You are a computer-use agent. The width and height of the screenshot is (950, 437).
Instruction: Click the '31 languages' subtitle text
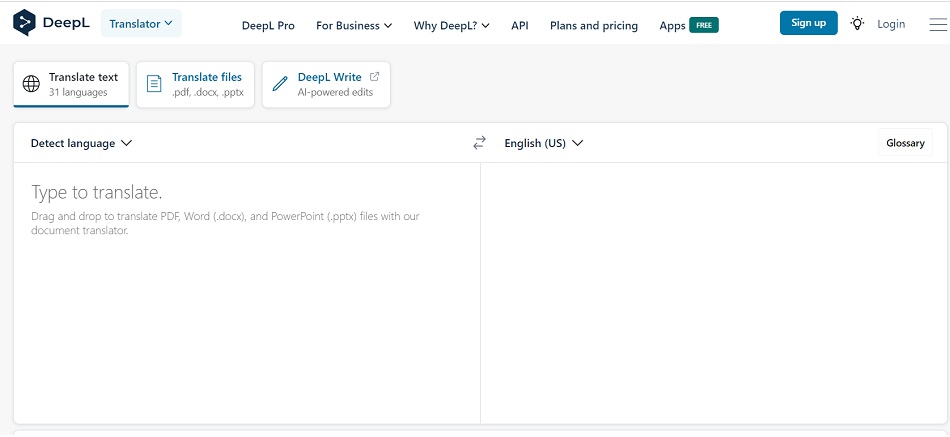pos(78,93)
